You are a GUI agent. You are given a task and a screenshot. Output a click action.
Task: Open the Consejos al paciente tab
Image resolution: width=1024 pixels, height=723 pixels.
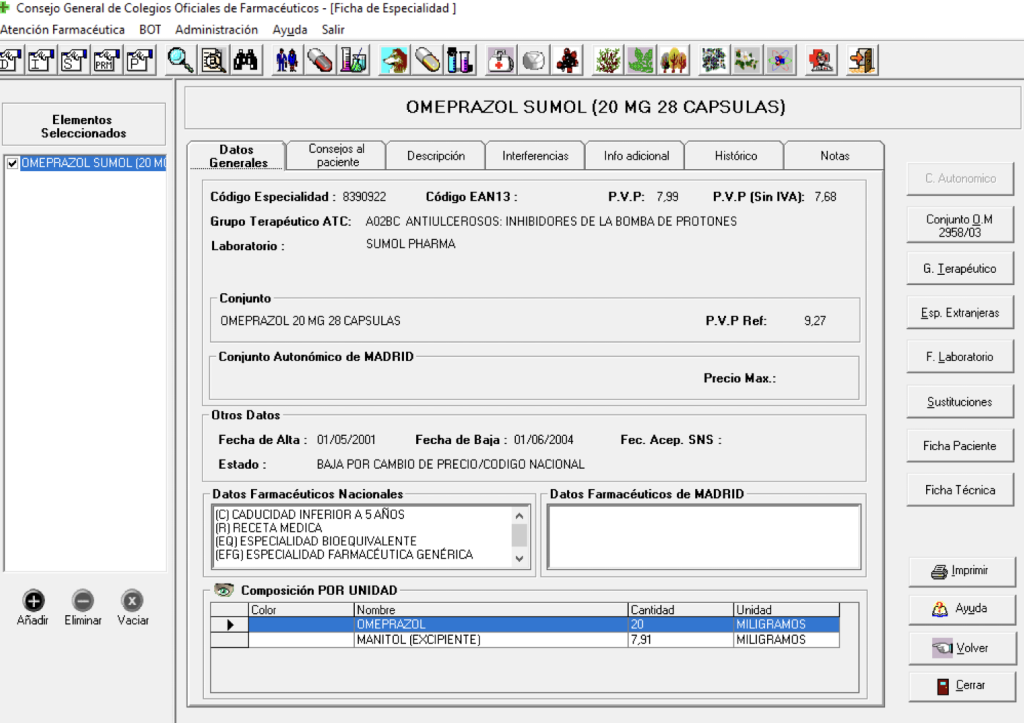pos(336,155)
